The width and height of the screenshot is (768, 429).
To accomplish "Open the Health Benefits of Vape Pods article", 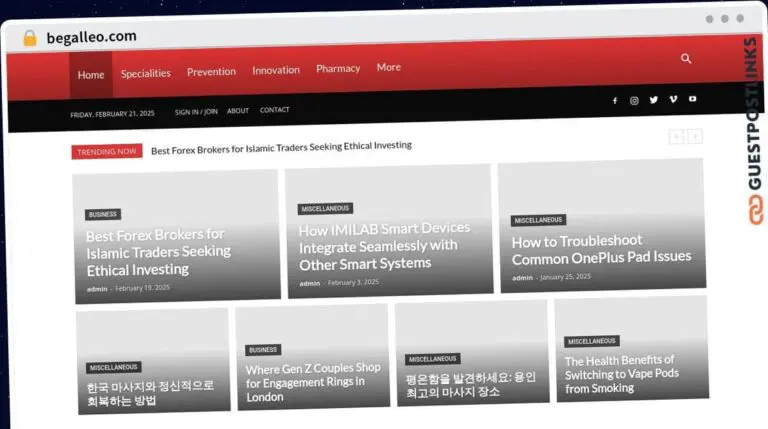I will tap(621, 374).
